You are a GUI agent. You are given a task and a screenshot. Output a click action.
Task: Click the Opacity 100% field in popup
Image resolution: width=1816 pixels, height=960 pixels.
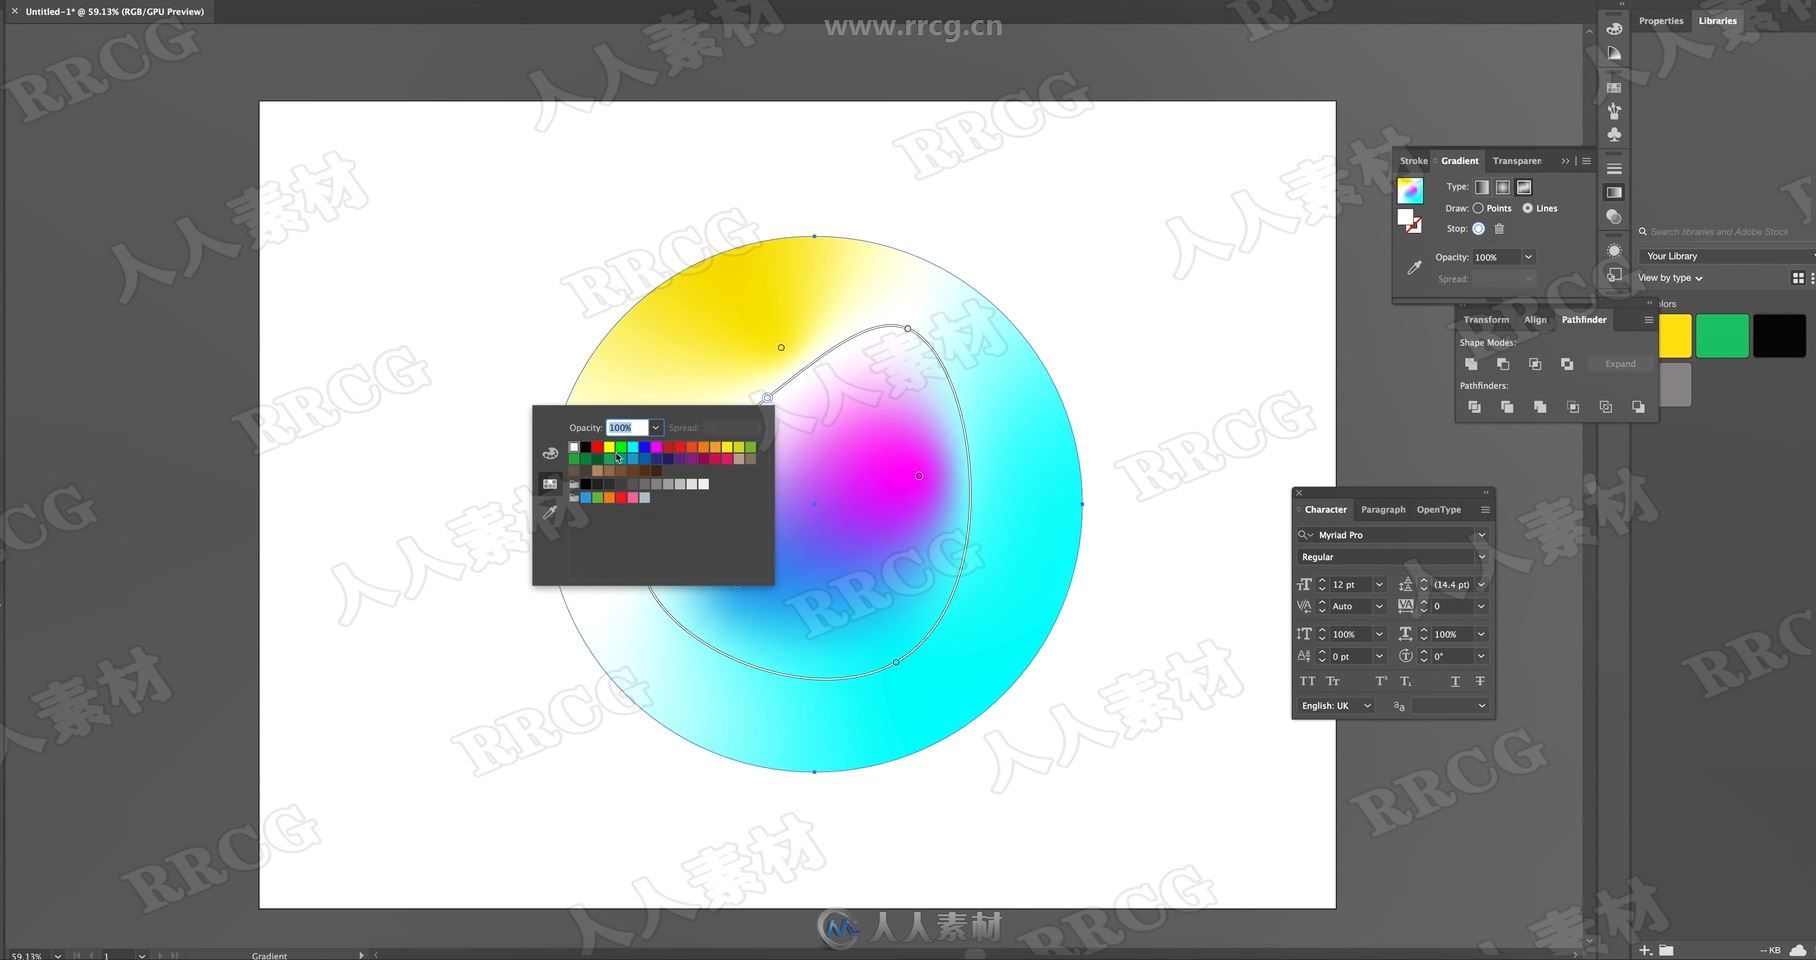626,428
